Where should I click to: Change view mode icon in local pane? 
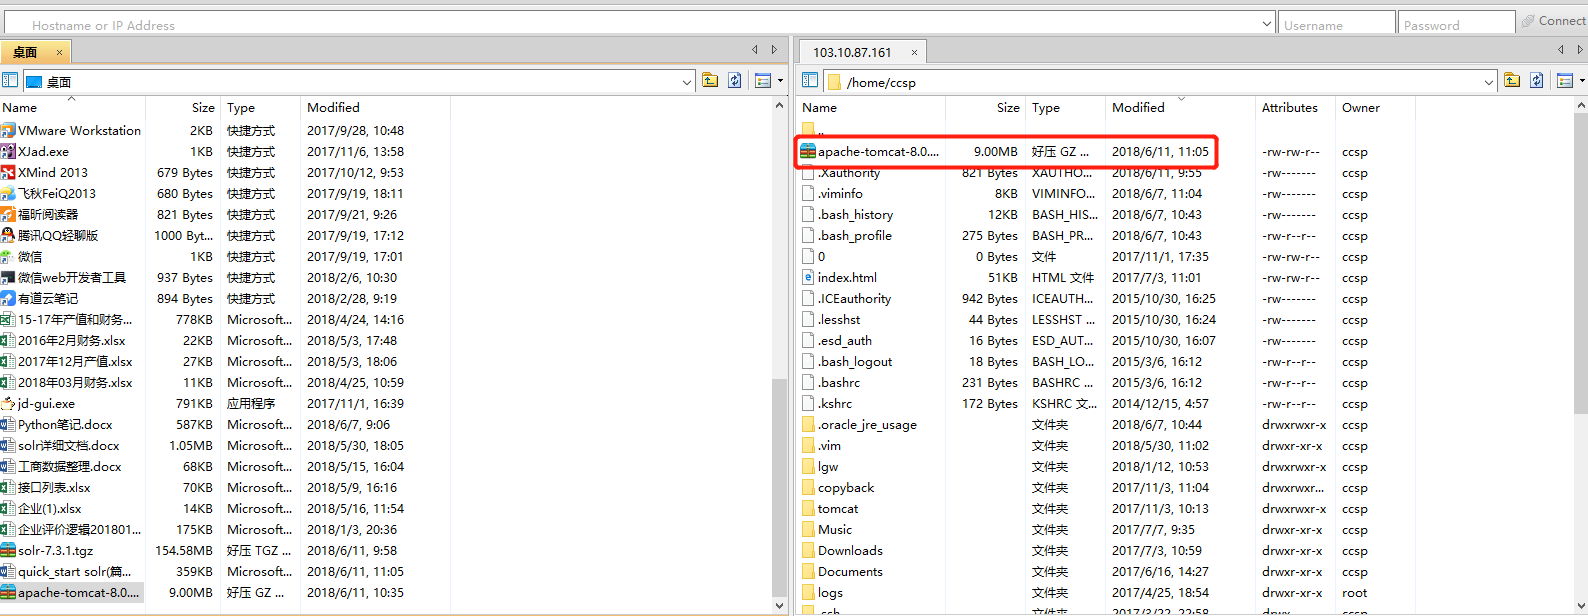[763, 81]
